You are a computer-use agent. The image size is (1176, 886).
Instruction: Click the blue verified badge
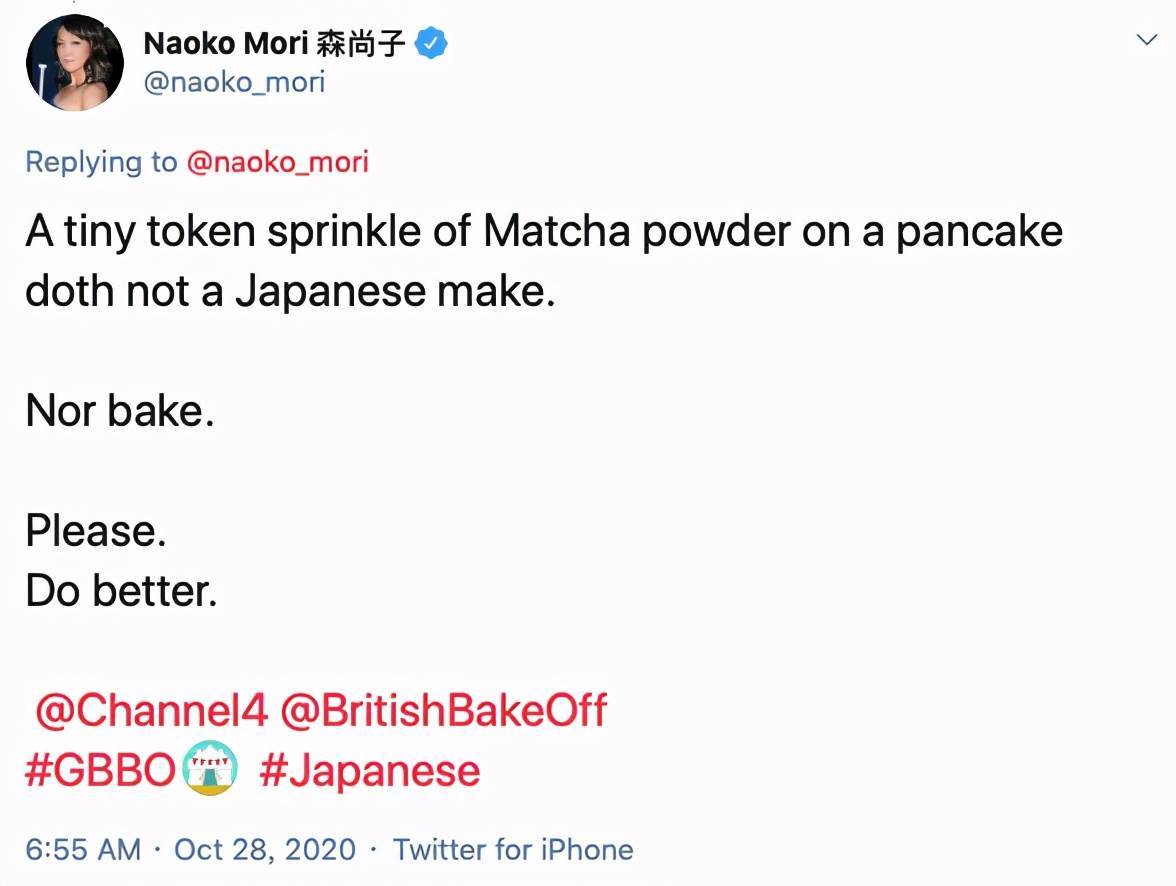(431, 43)
